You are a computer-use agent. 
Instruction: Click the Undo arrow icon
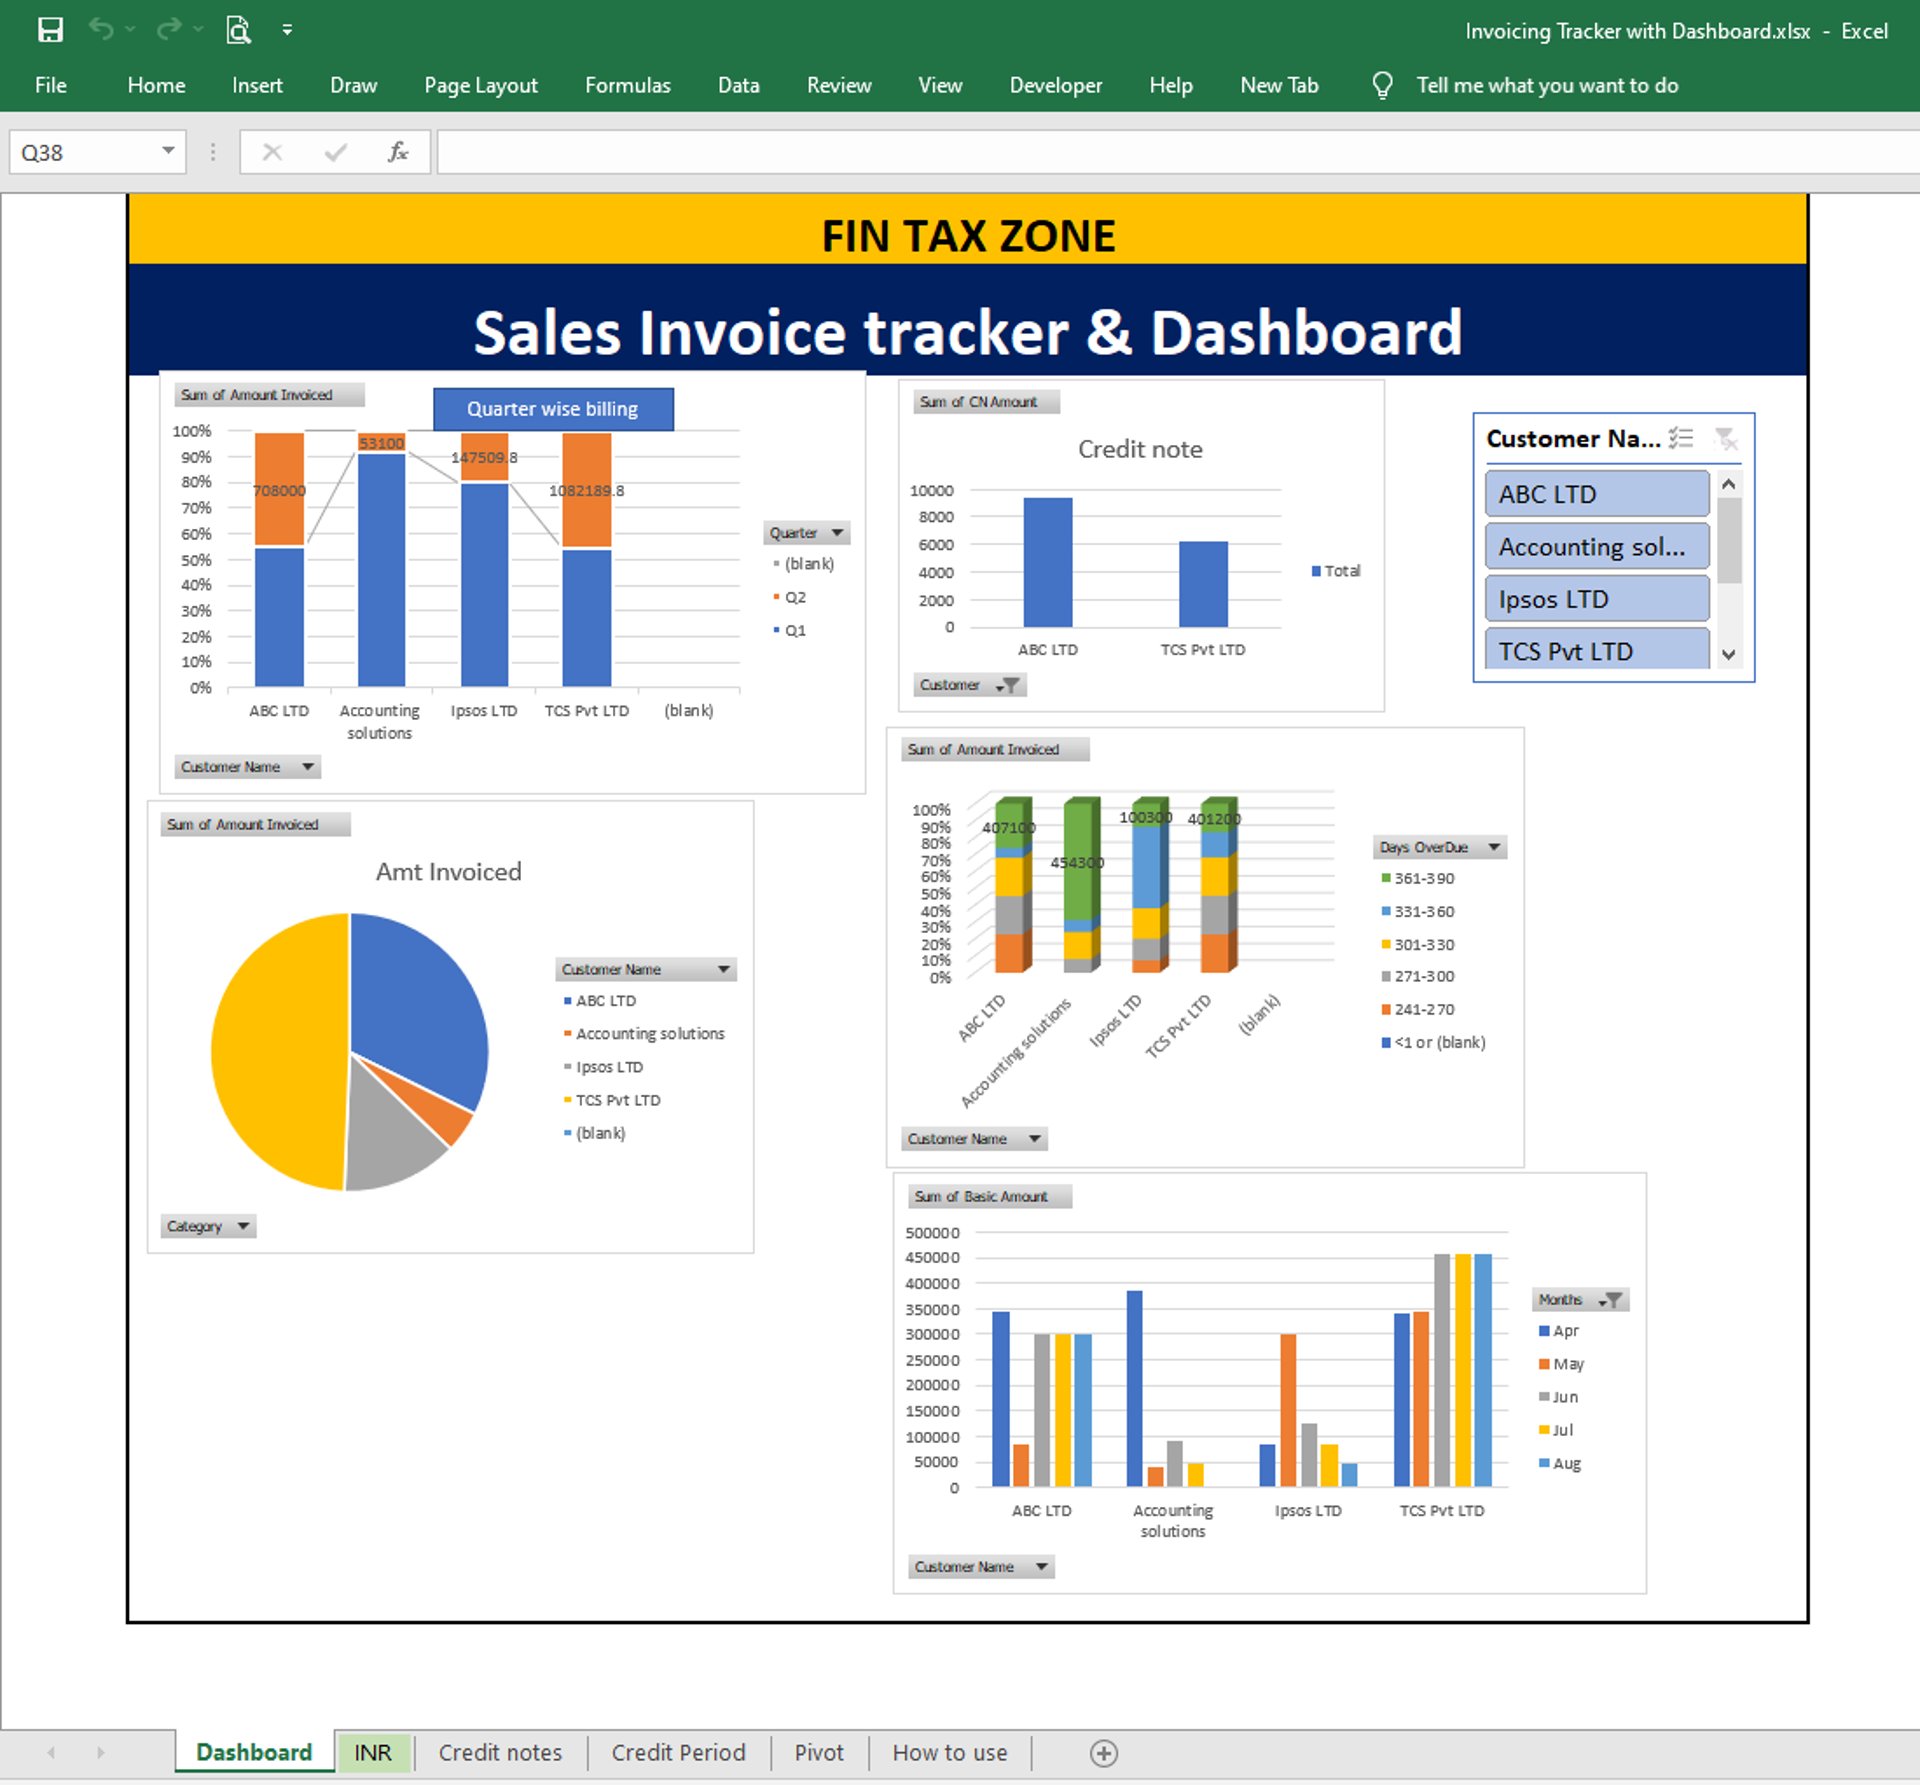point(101,29)
